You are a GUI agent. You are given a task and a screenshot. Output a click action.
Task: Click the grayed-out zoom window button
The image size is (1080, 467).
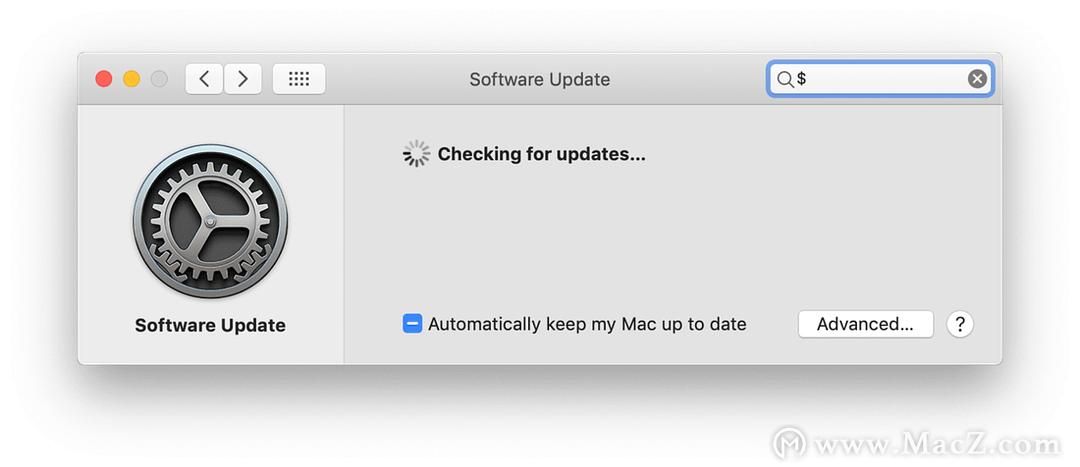(159, 79)
